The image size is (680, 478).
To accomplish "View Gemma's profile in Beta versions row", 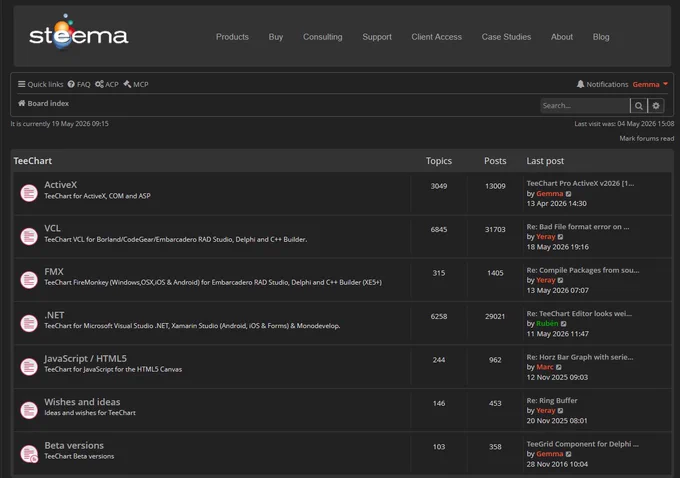I will click(x=549, y=454).
